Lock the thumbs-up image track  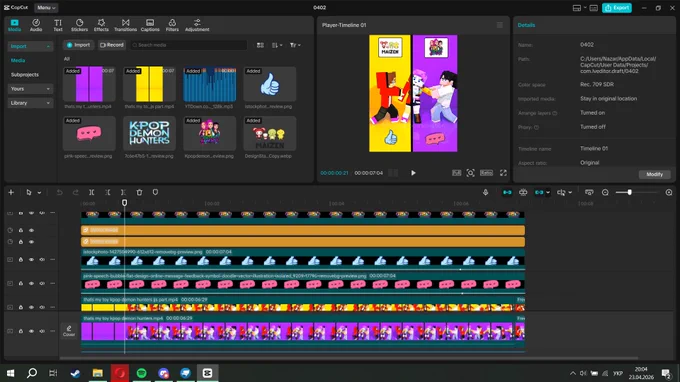point(20,259)
